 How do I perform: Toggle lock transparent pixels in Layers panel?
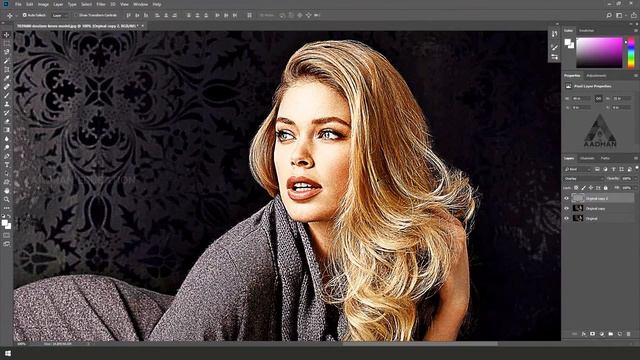(x=576, y=188)
